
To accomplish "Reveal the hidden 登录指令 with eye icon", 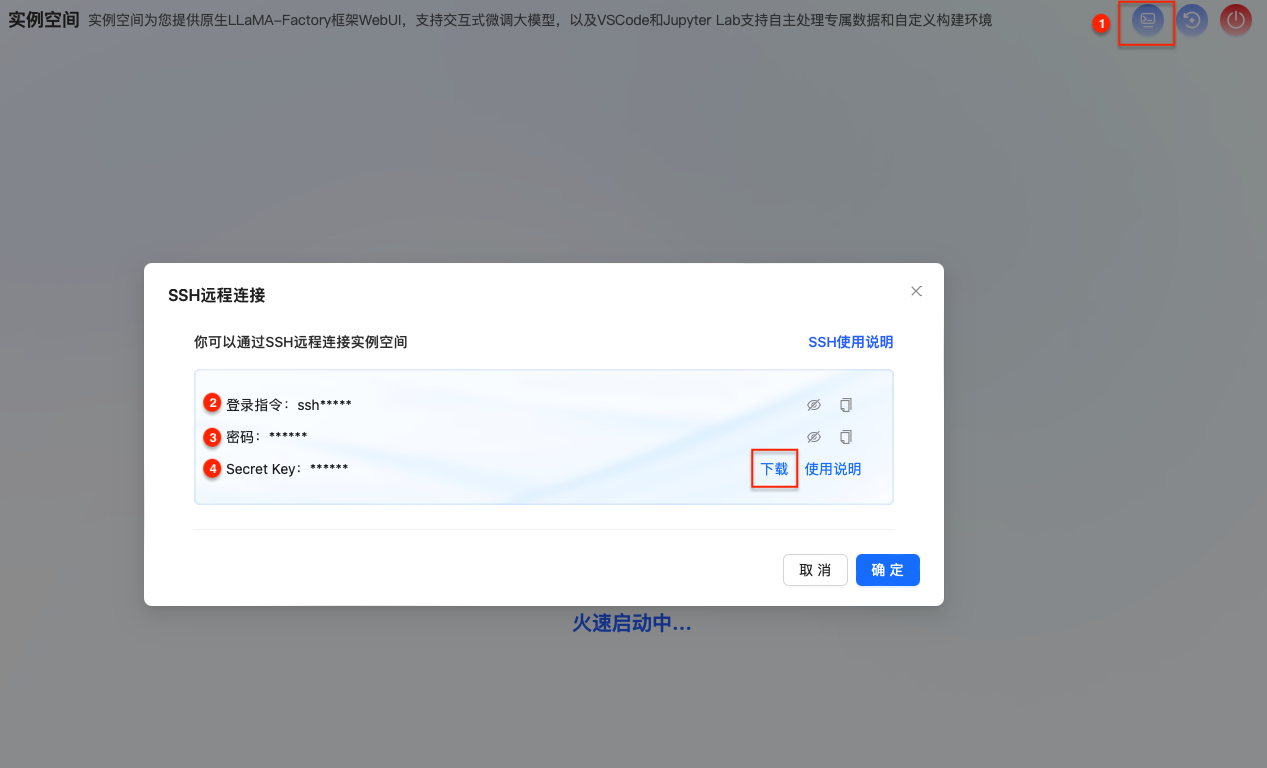I will point(814,405).
